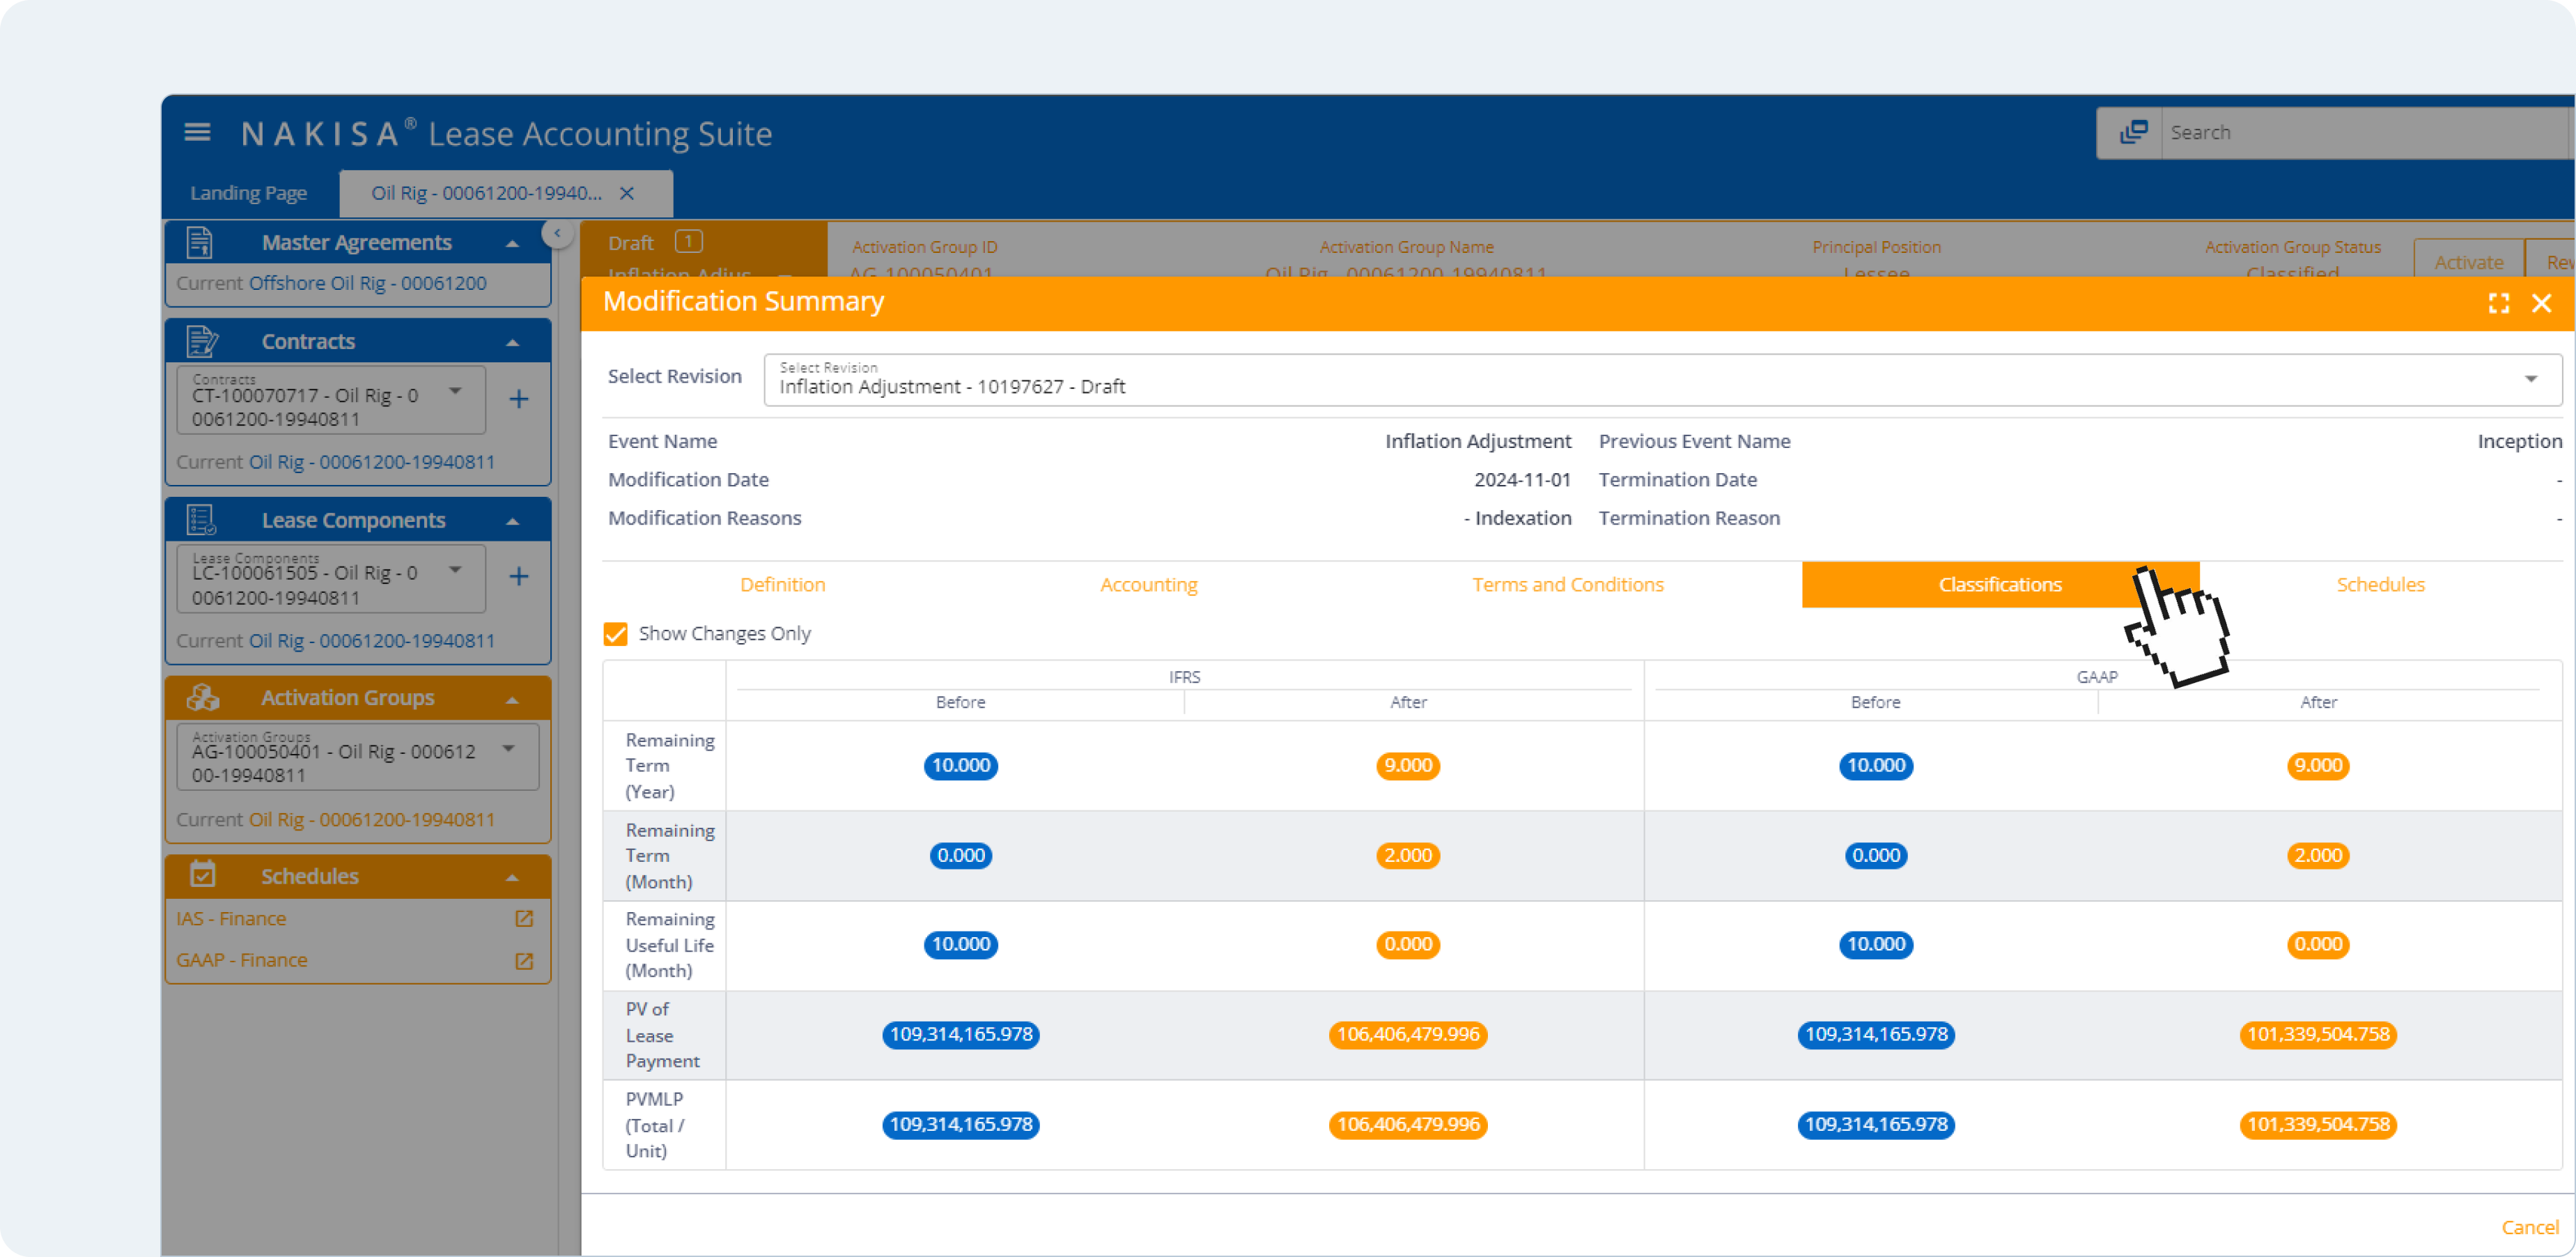Uncheck Show Changes Only checkbox

pyautogui.click(x=615, y=634)
